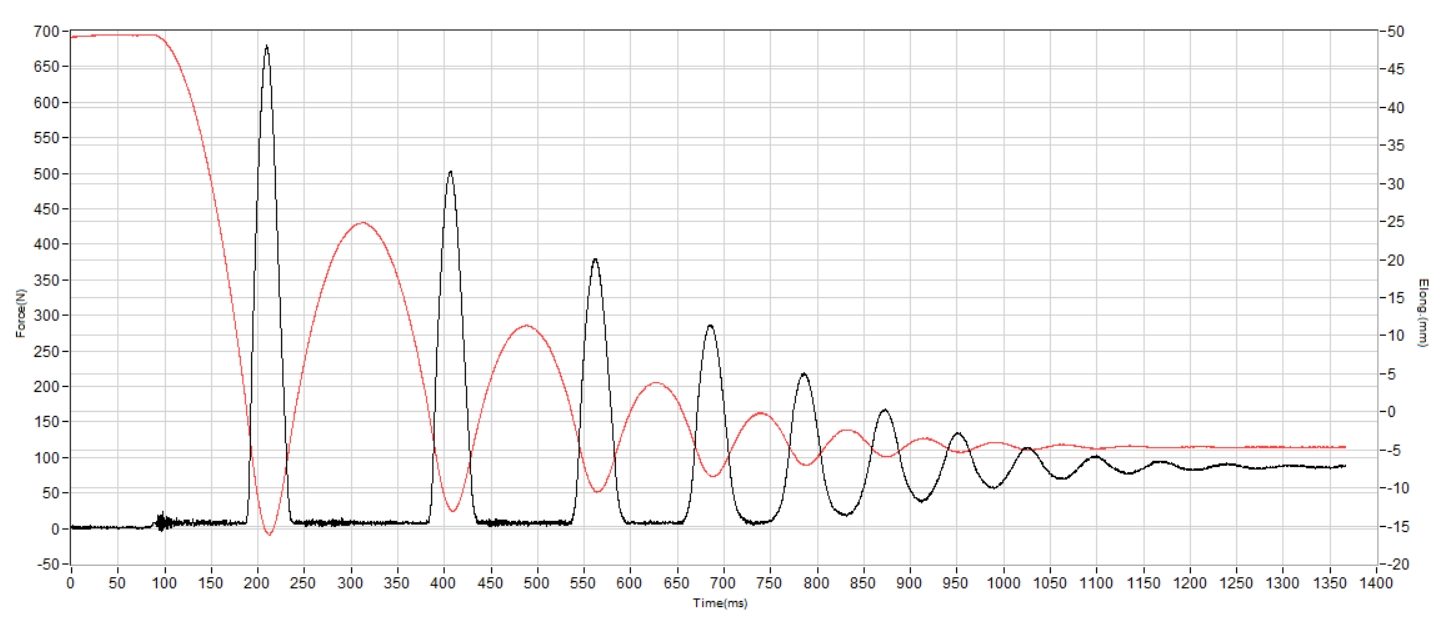Image resolution: width=1443 pixels, height=625 pixels.
Task: Click the third black force peak near 380 N
Action: (595, 260)
